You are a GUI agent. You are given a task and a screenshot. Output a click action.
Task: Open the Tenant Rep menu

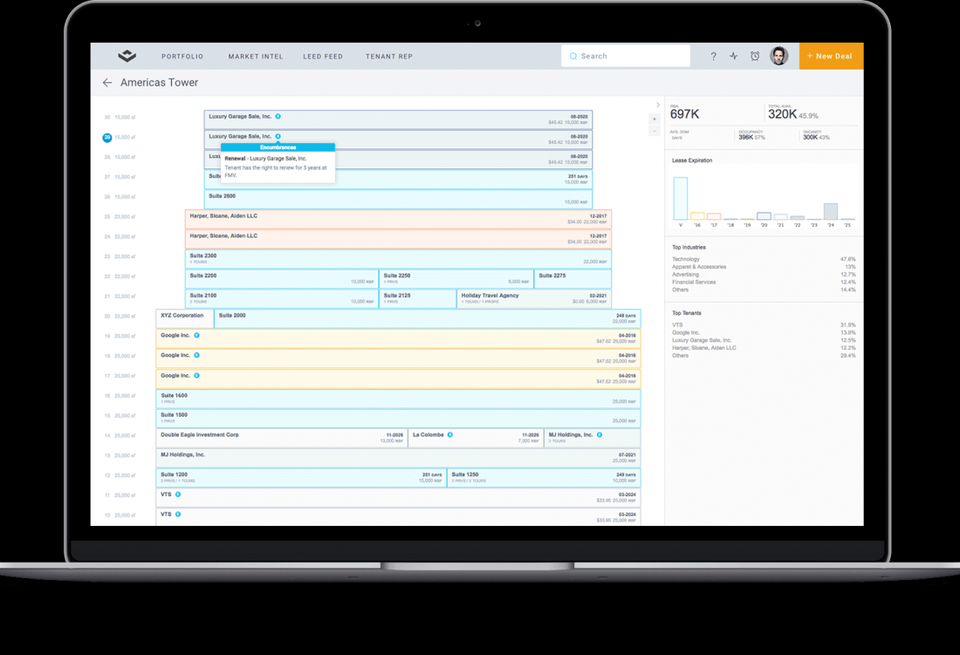pos(389,56)
